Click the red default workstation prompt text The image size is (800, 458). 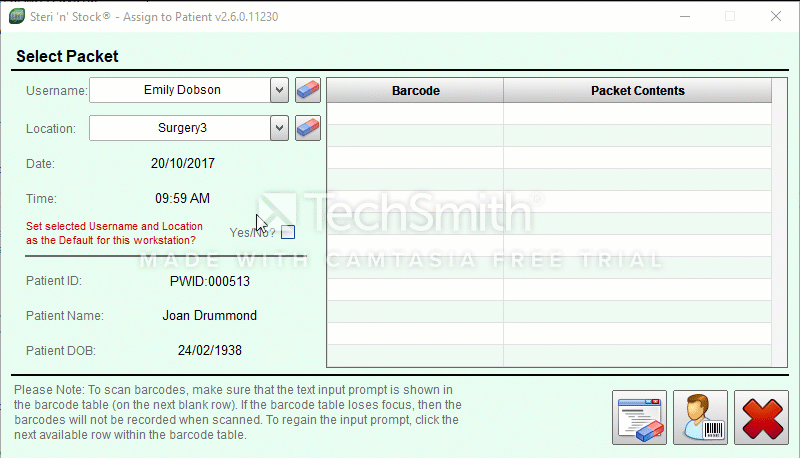click(x=114, y=233)
